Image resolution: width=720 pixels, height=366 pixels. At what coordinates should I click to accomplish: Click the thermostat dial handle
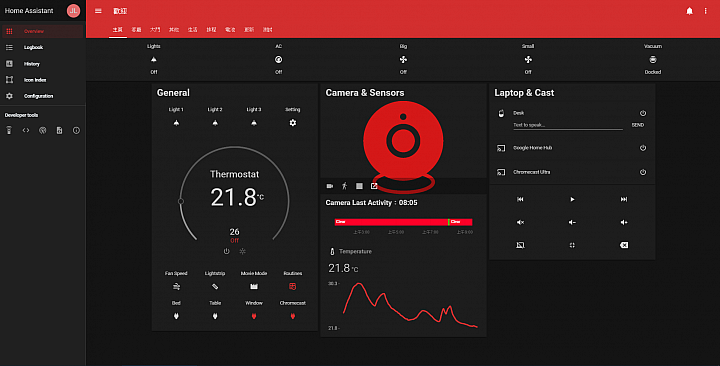pyautogui.click(x=181, y=201)
